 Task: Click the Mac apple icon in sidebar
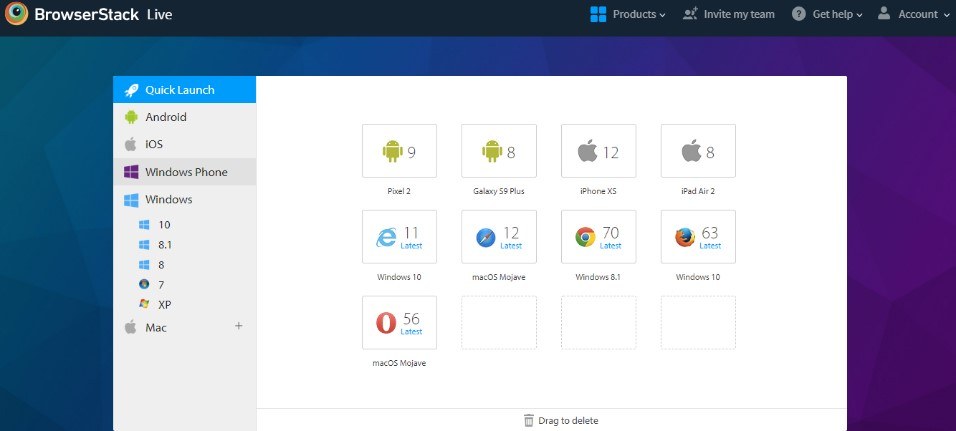click(130, 327)
